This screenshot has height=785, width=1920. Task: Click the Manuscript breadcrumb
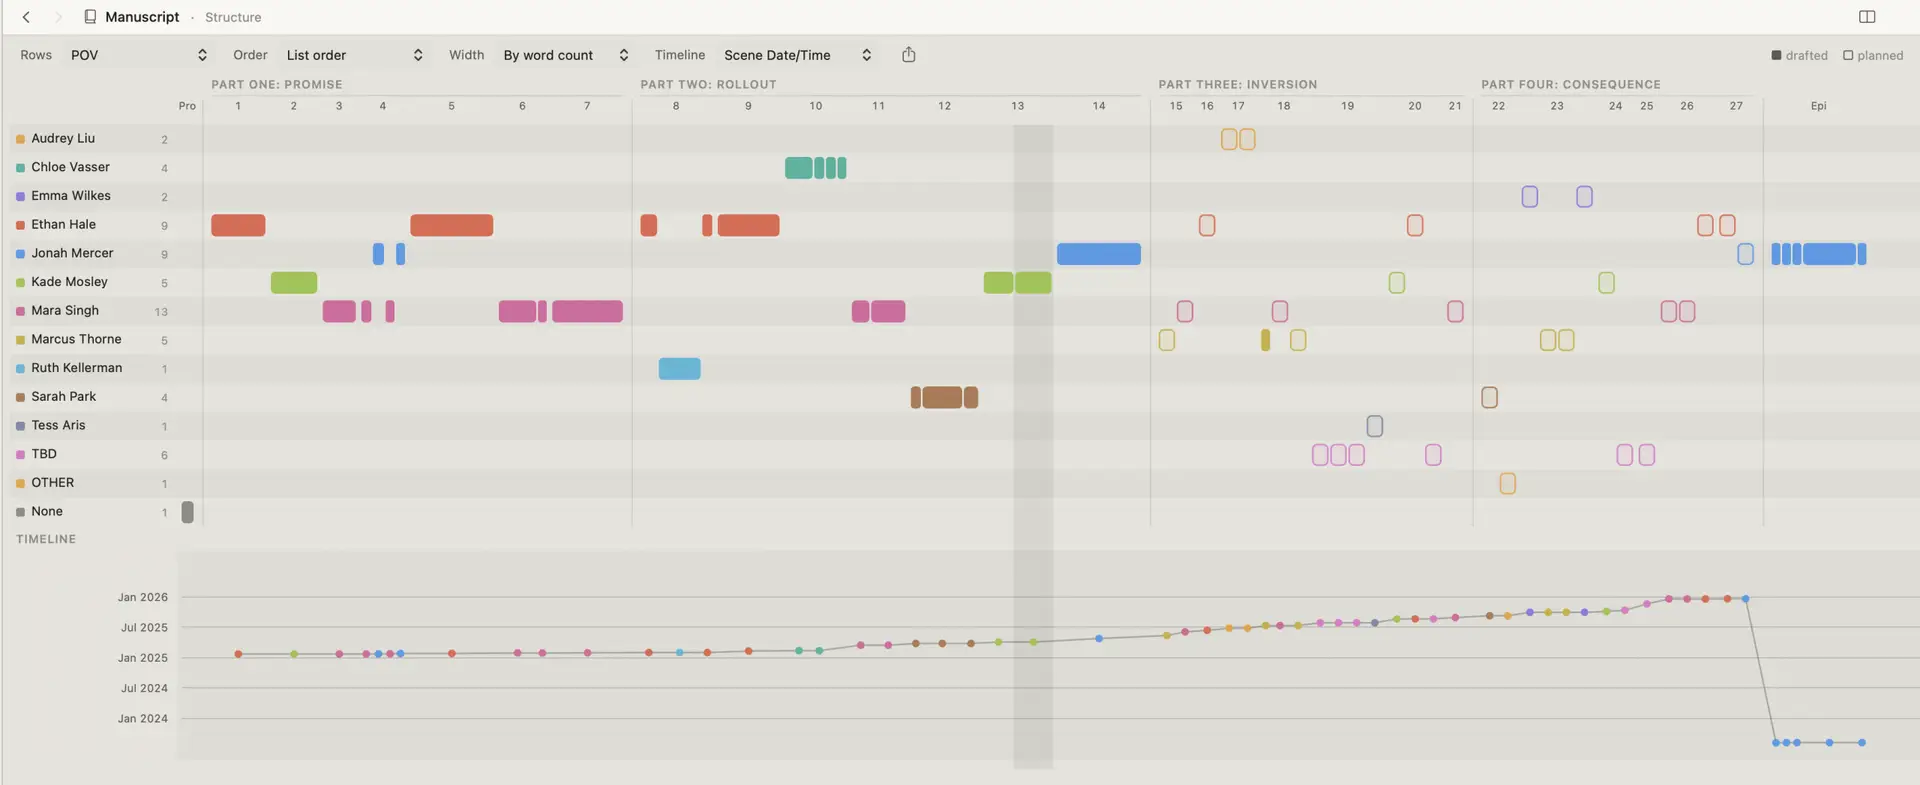tap(142, 17)
